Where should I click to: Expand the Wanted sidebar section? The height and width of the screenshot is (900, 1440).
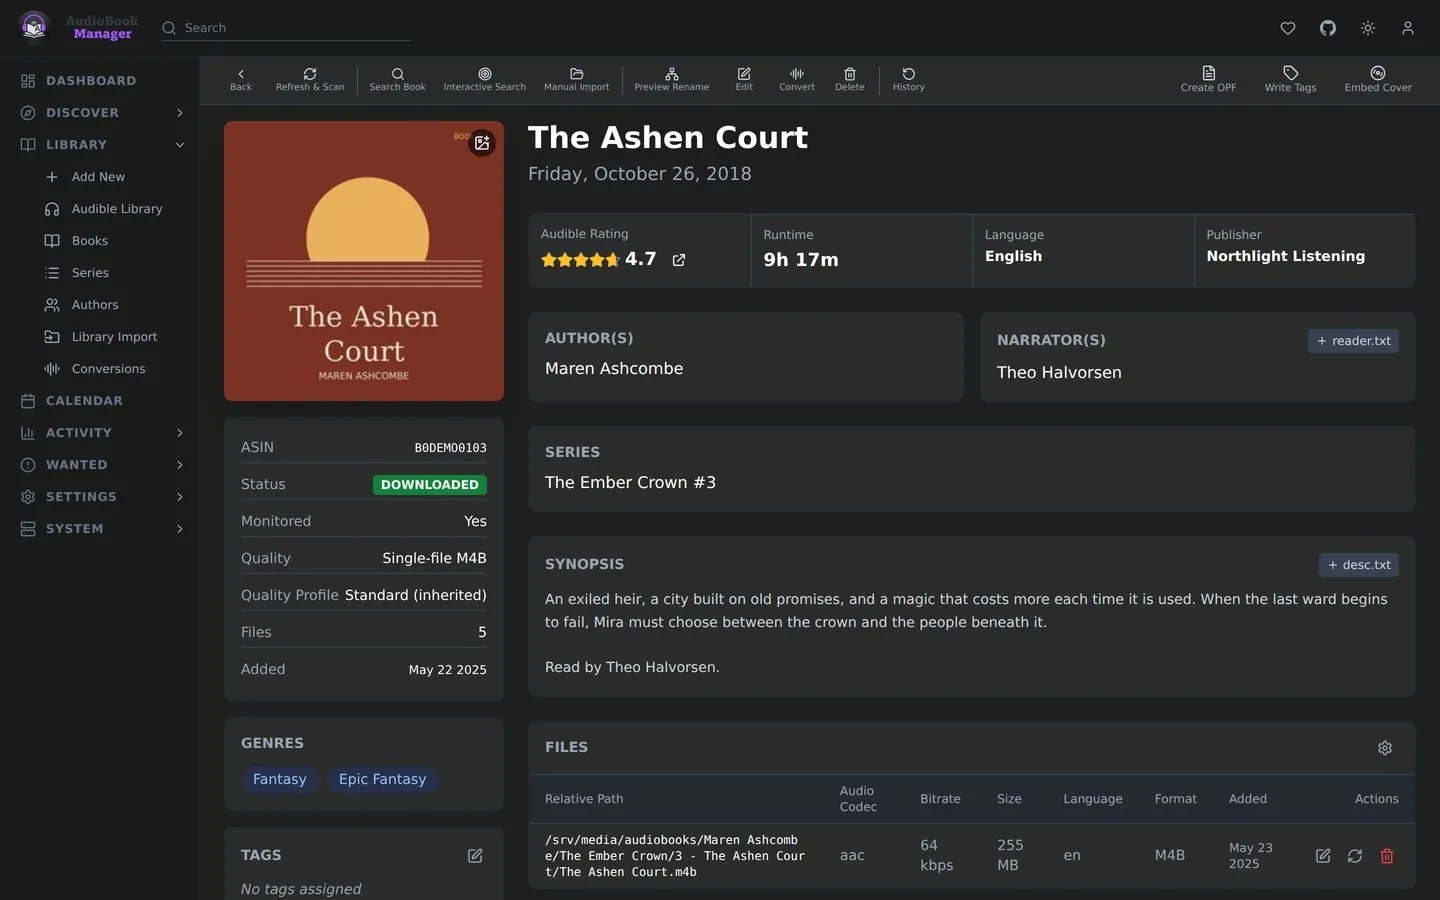[180, 465]
